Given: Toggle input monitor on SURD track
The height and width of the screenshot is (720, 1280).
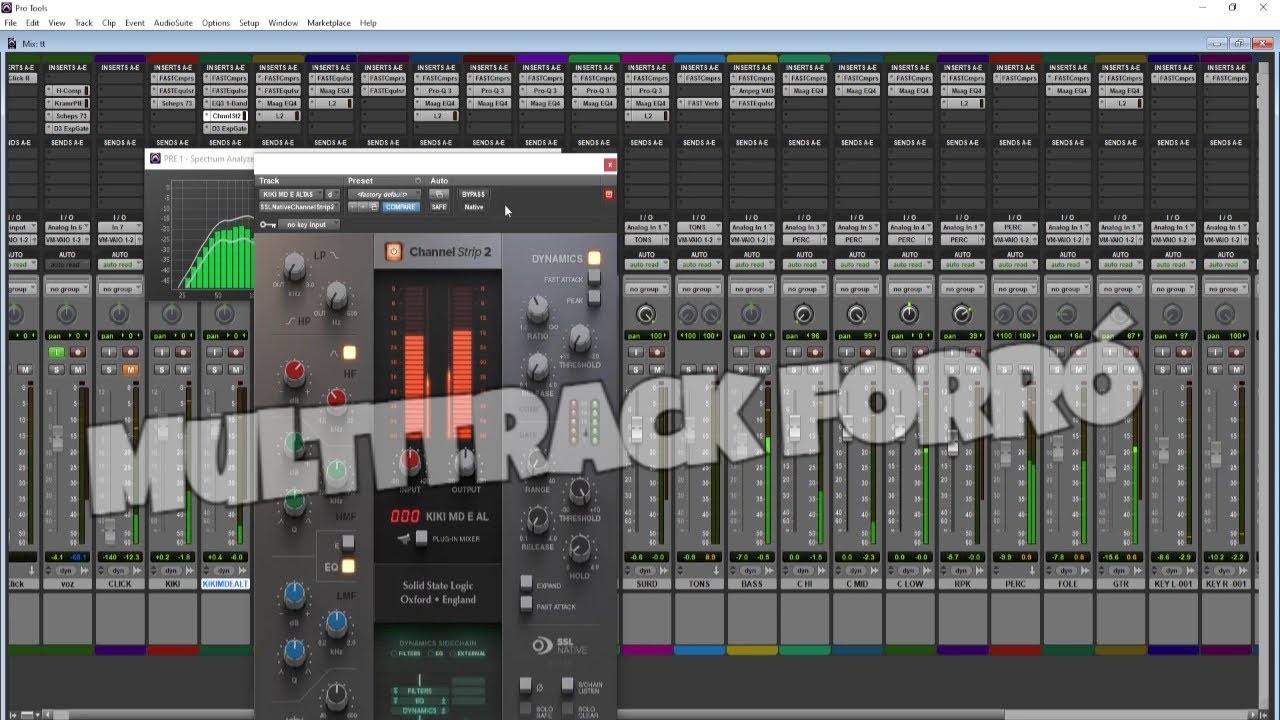Looking at the screenshot, I should click(637, 352).
